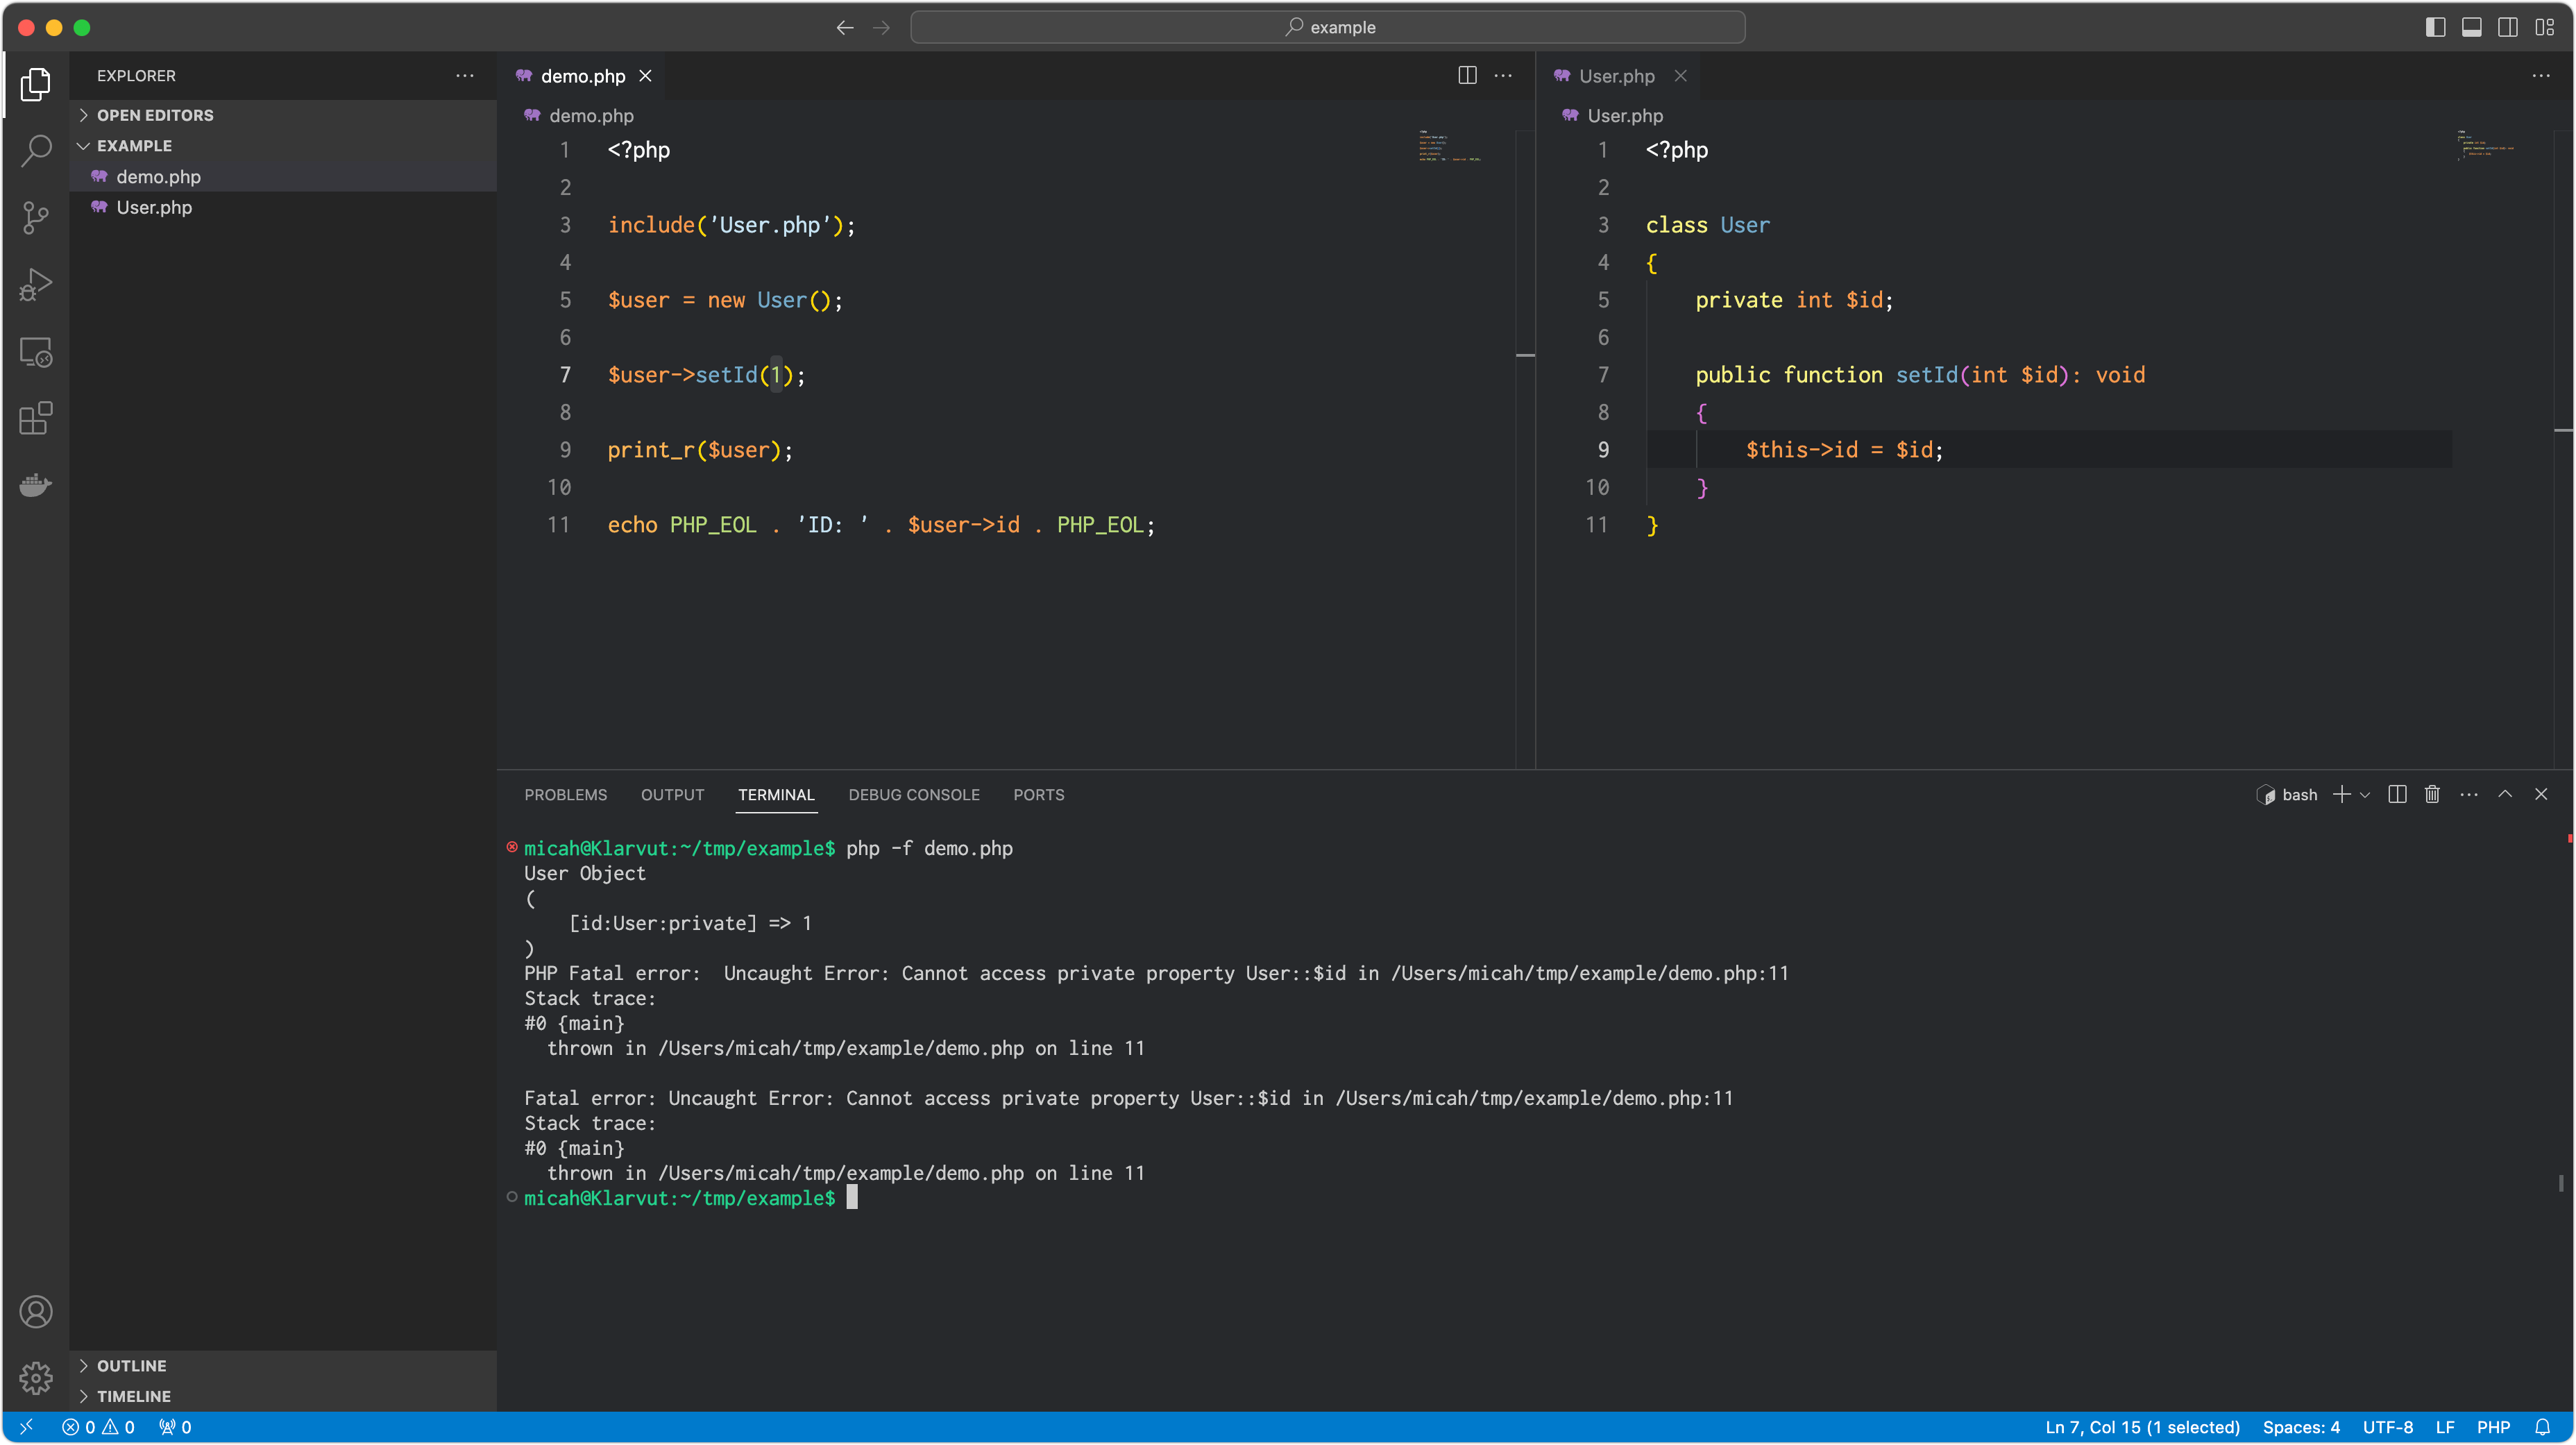Toggle the secondary side bar

[2509, 27]
